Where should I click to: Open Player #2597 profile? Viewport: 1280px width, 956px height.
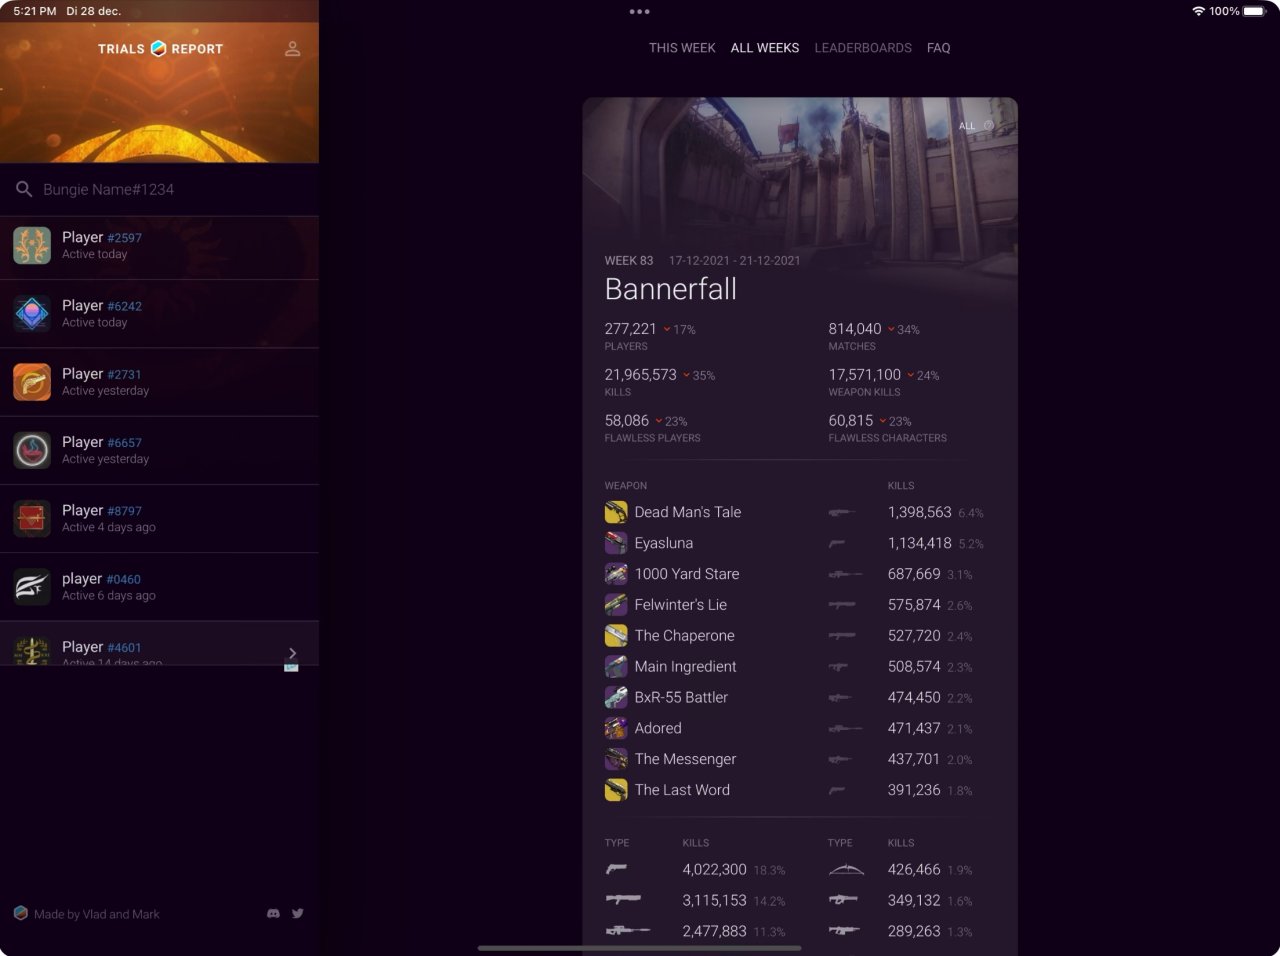click(160, 246)
